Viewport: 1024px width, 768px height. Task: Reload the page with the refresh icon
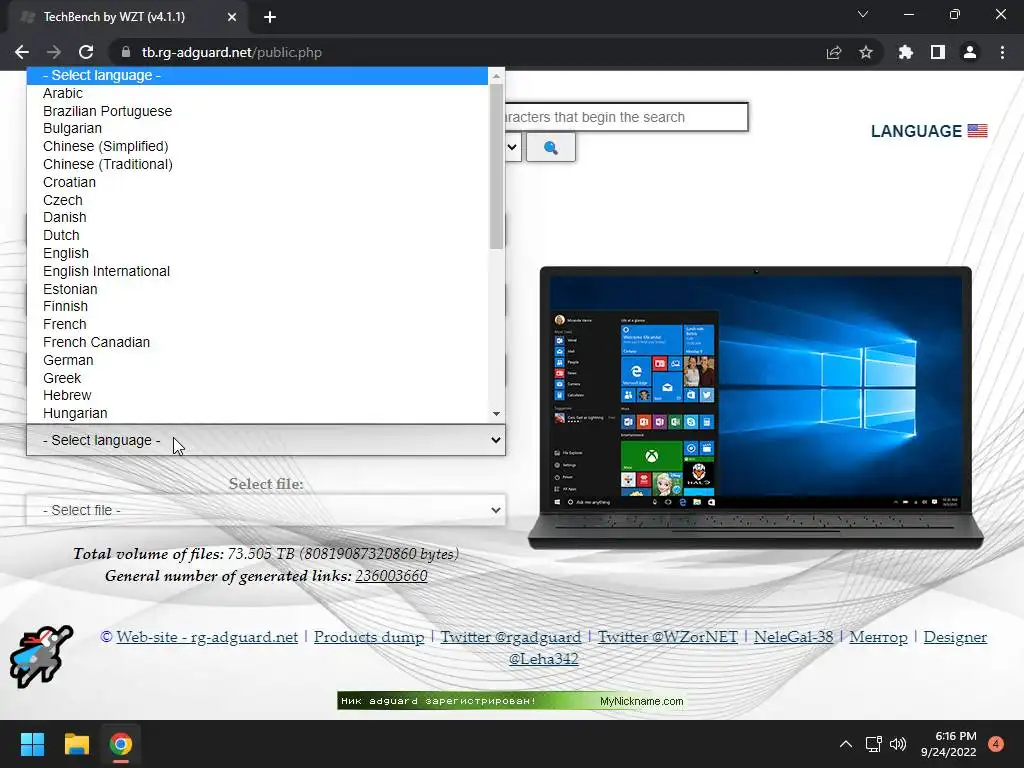tap(86, 52)
